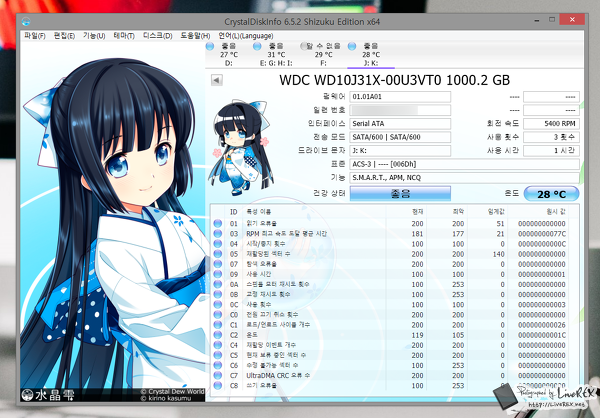Image resolution: width=600 pixels, height=418 pixels.
Task: Select the 재할당된 섹터 수 attribute name
Action: (x=268, y=254)
